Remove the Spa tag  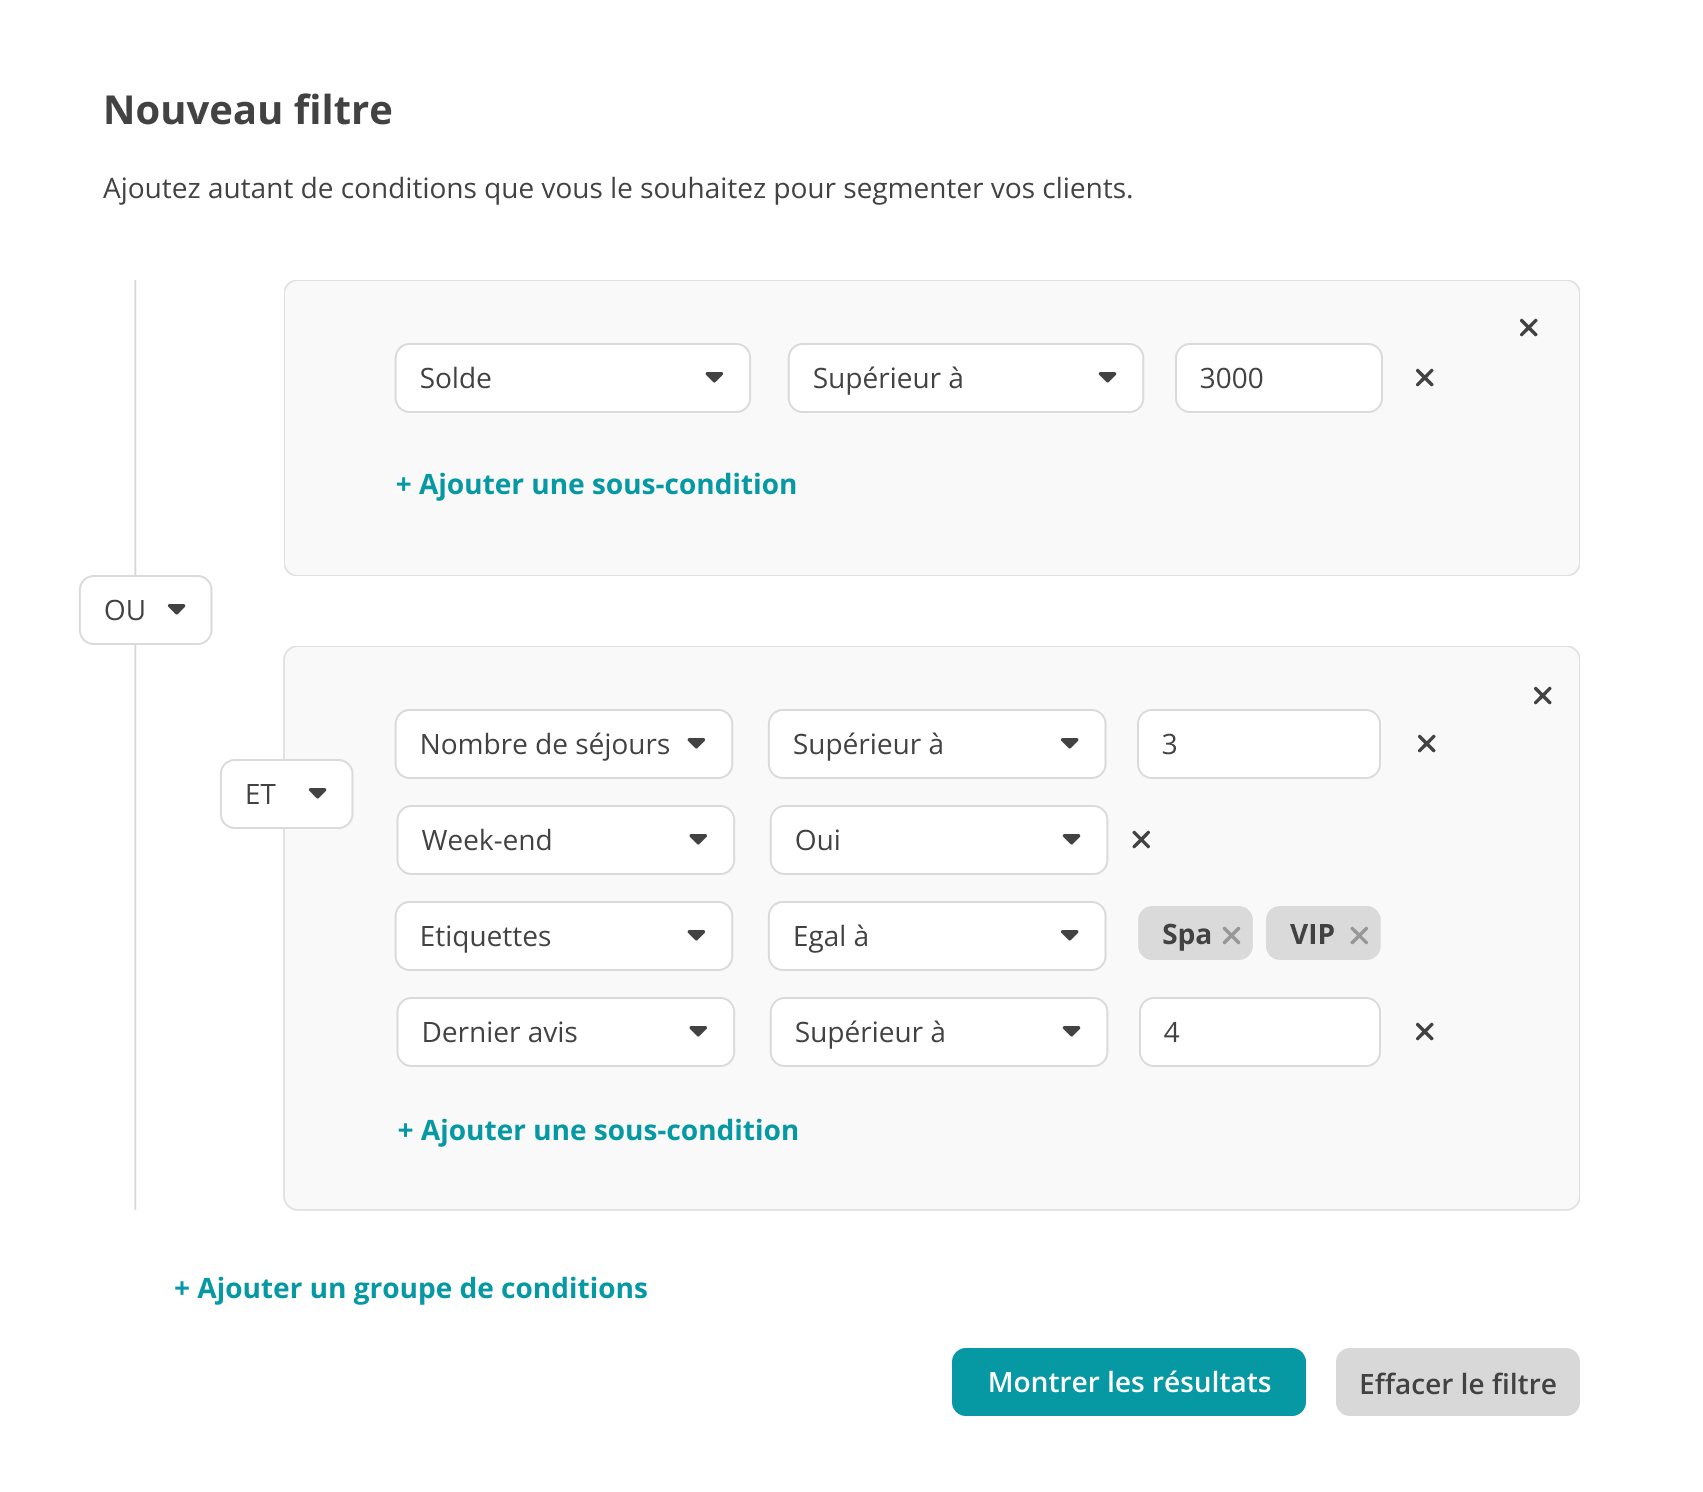pos(1232,935)
